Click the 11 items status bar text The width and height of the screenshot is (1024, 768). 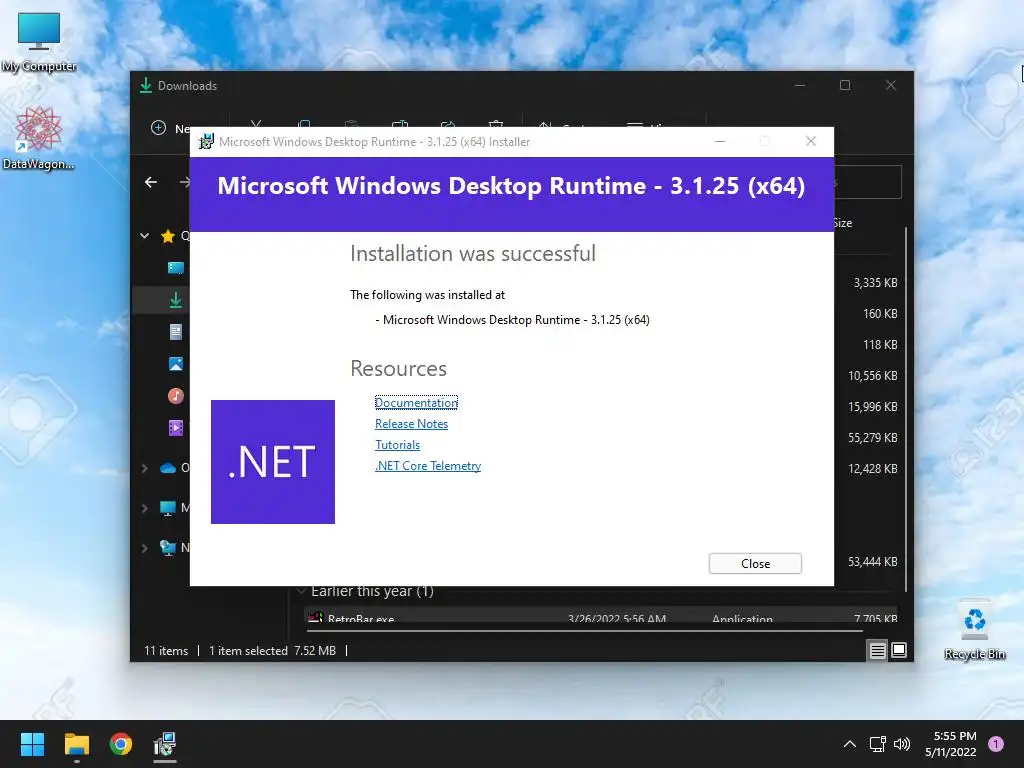pos(166,650)
